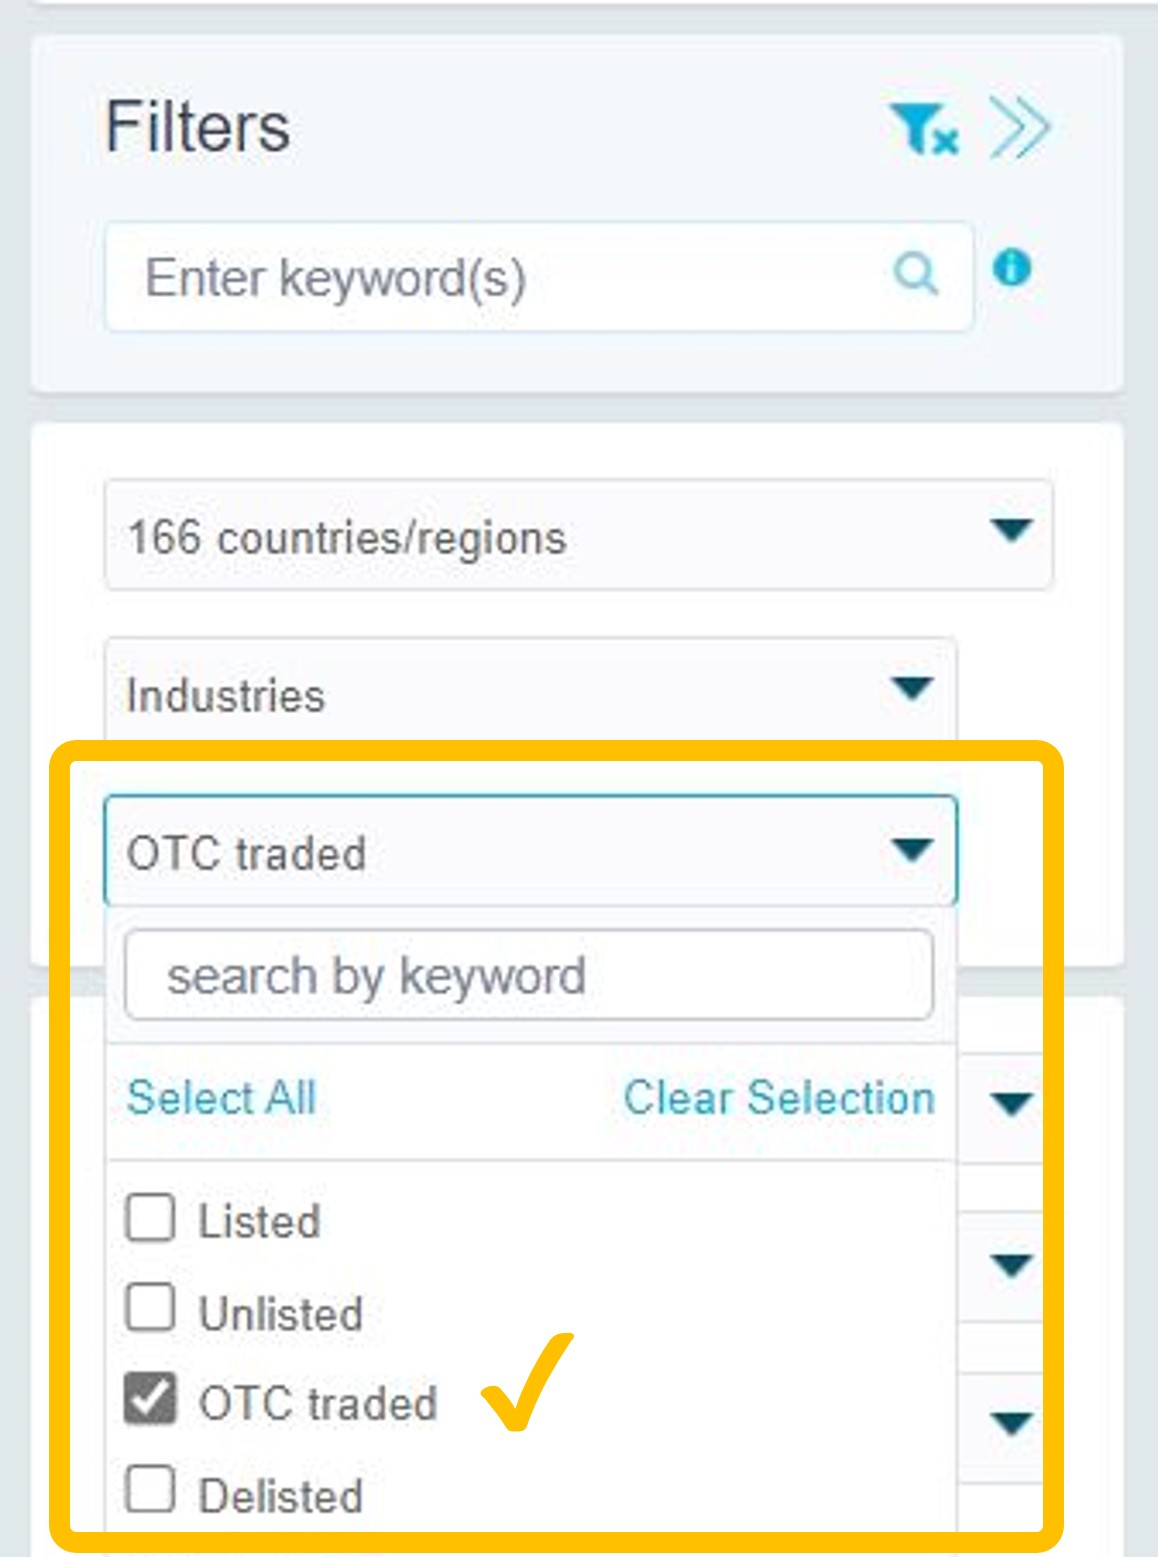Viewport: 1158px width, 1557px height.
Task: Uncheck the OTC traded checkbox
Action: click(x=150, y=1398)
